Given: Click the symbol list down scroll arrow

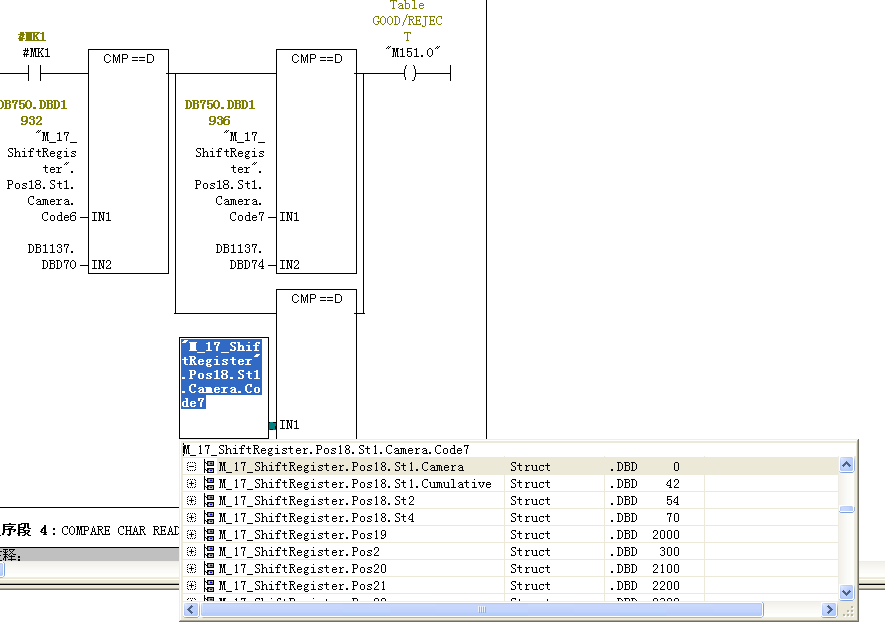Looking at the screenshot, I should click(847, 592).
